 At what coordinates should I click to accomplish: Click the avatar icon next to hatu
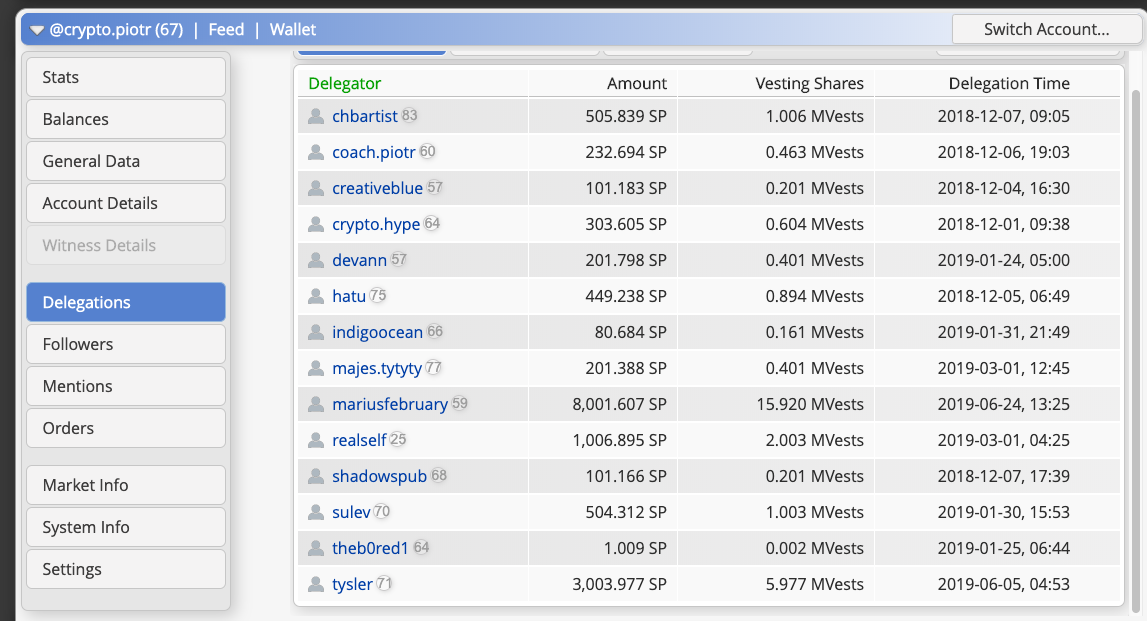(316, 296)
